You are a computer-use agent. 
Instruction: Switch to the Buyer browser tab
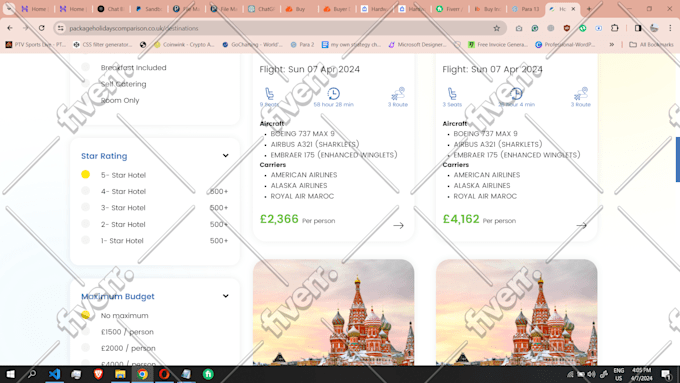tap(337, 9)
